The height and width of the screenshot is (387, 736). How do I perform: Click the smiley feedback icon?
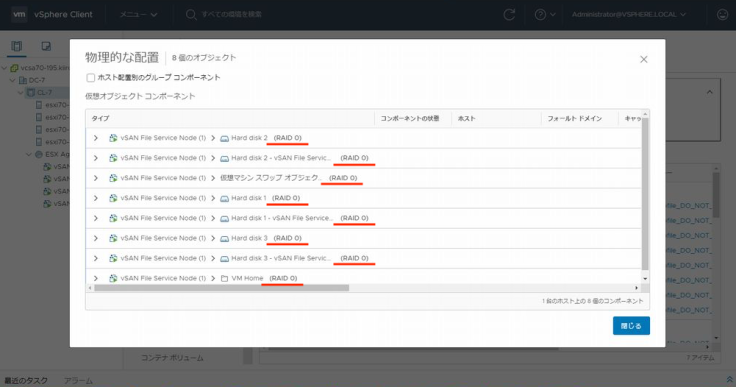(x=722, y=15)
